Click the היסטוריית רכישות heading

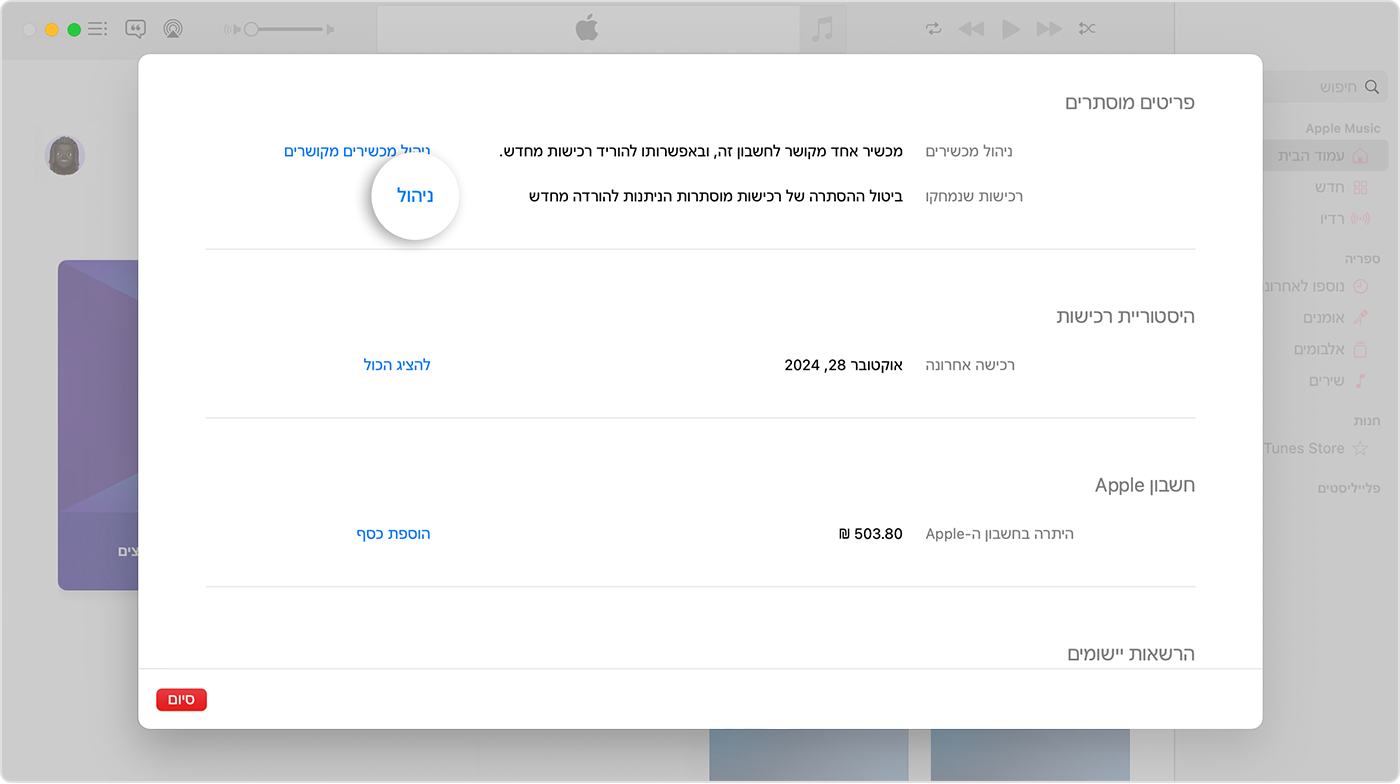click(1125, 316)
